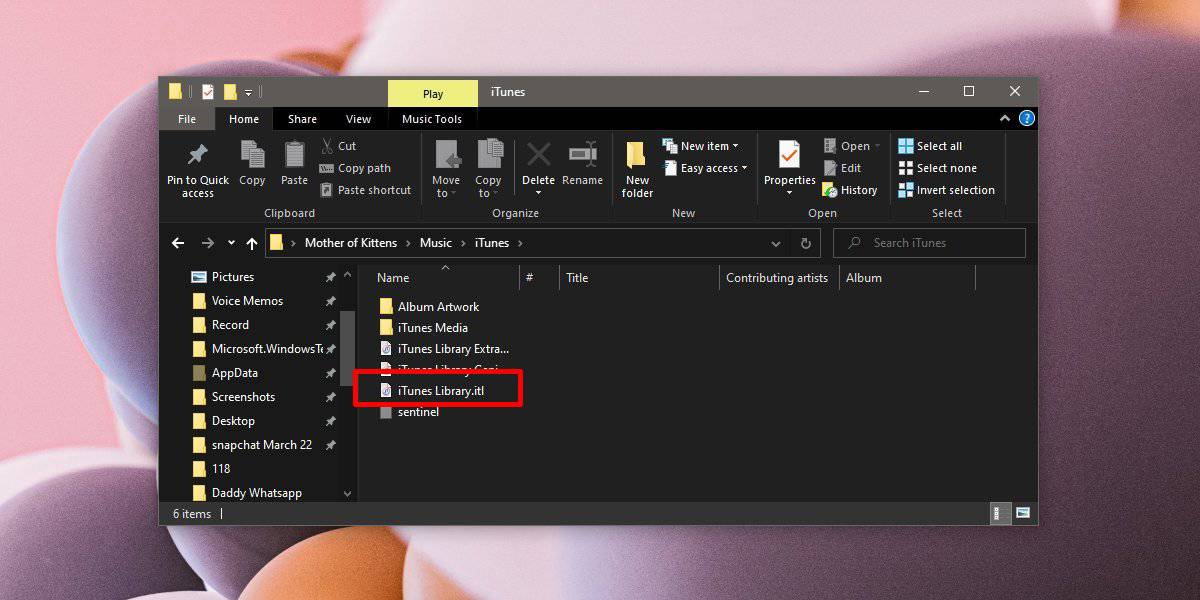
Task: Click Copy path in Clipboard group
Action: coord(355,168)
